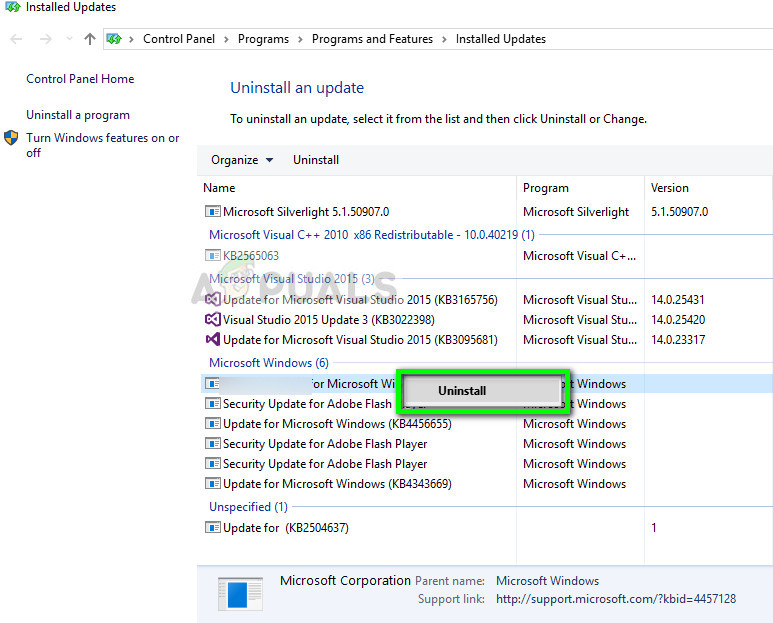This screenshot has height=623, width=773.
Task: Click version 14.0.23317 cell
Action: point(678,340)
